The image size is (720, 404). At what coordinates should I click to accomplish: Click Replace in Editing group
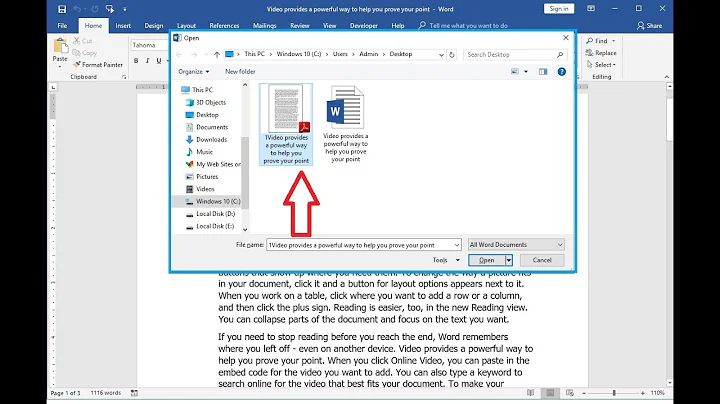pyautogui.click(x=601, y=53)
